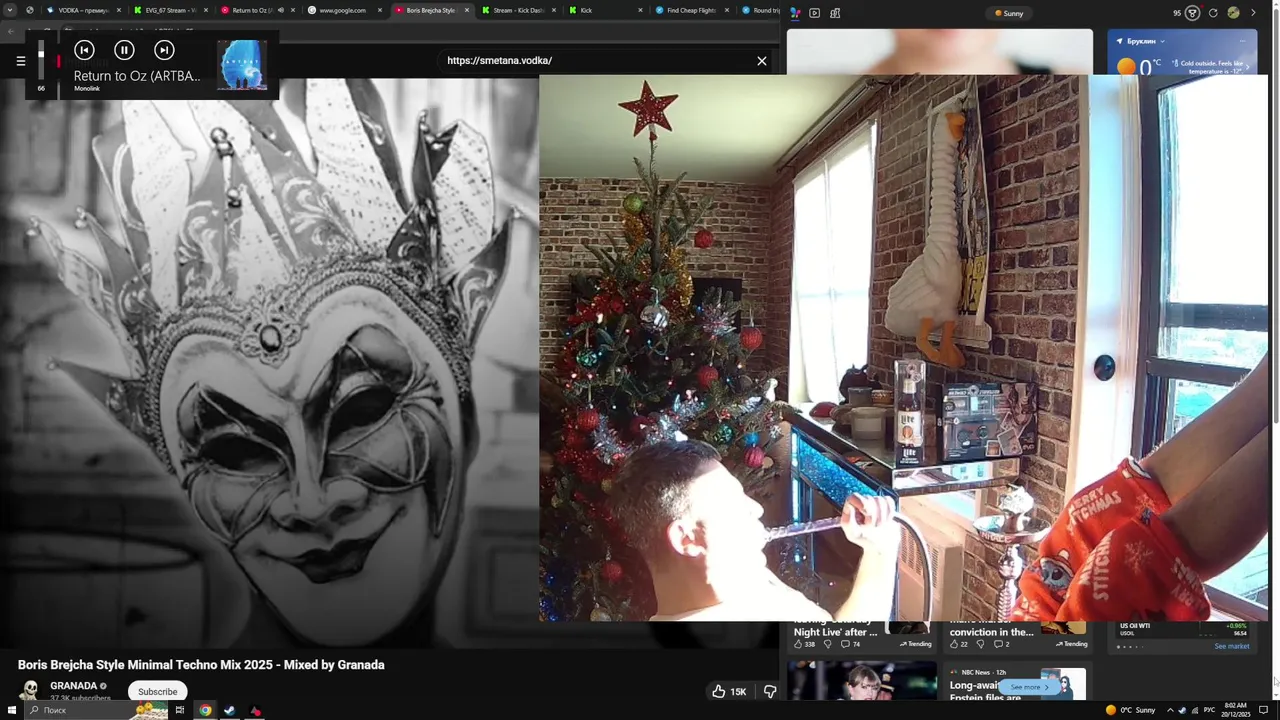Open widgets panel colorful home icon
This screenshot has height=720, width=1280.
(795, 13)
